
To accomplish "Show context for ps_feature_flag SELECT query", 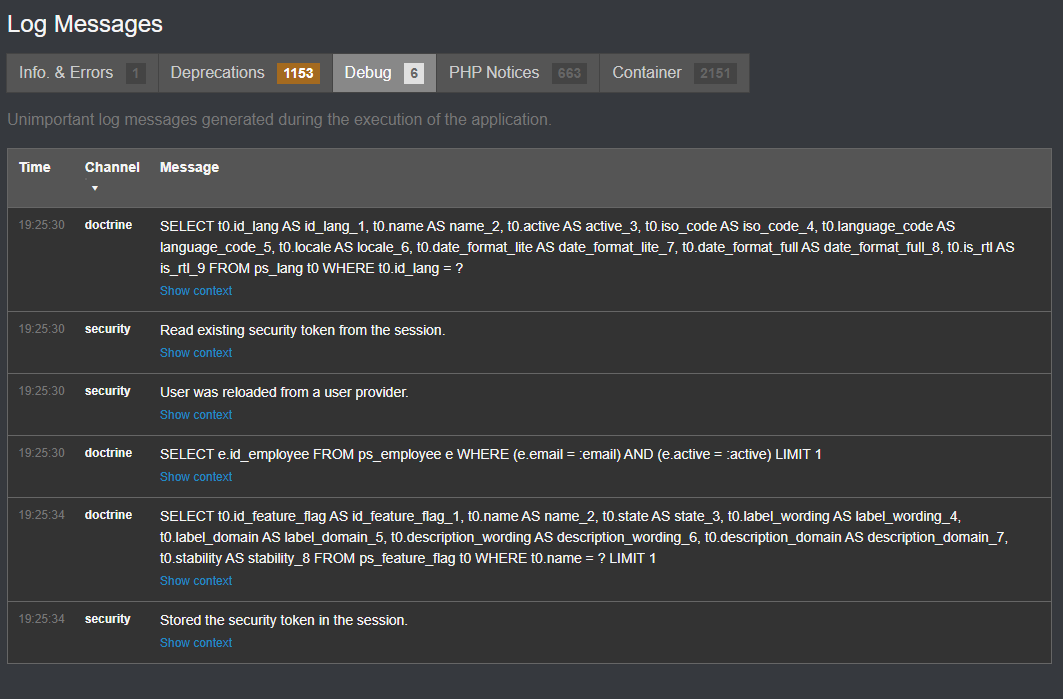I will pos(196,581).
